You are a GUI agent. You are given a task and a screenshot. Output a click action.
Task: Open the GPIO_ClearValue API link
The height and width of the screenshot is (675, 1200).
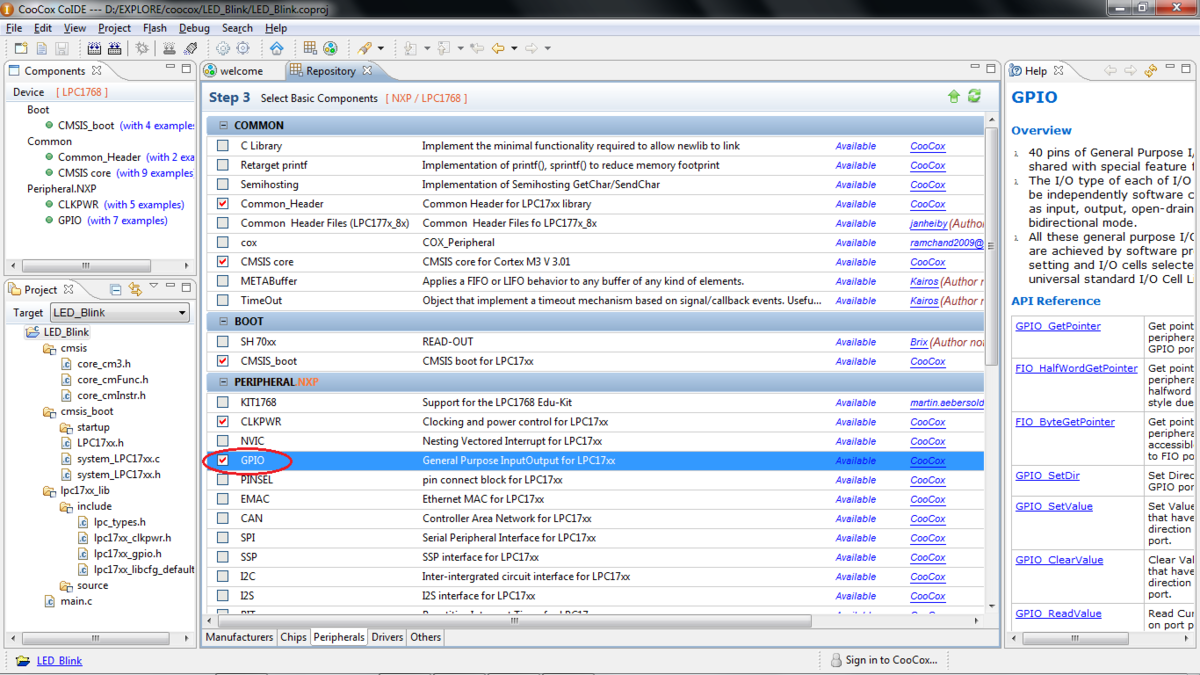pyautogui.click(x=1059, y=560)
